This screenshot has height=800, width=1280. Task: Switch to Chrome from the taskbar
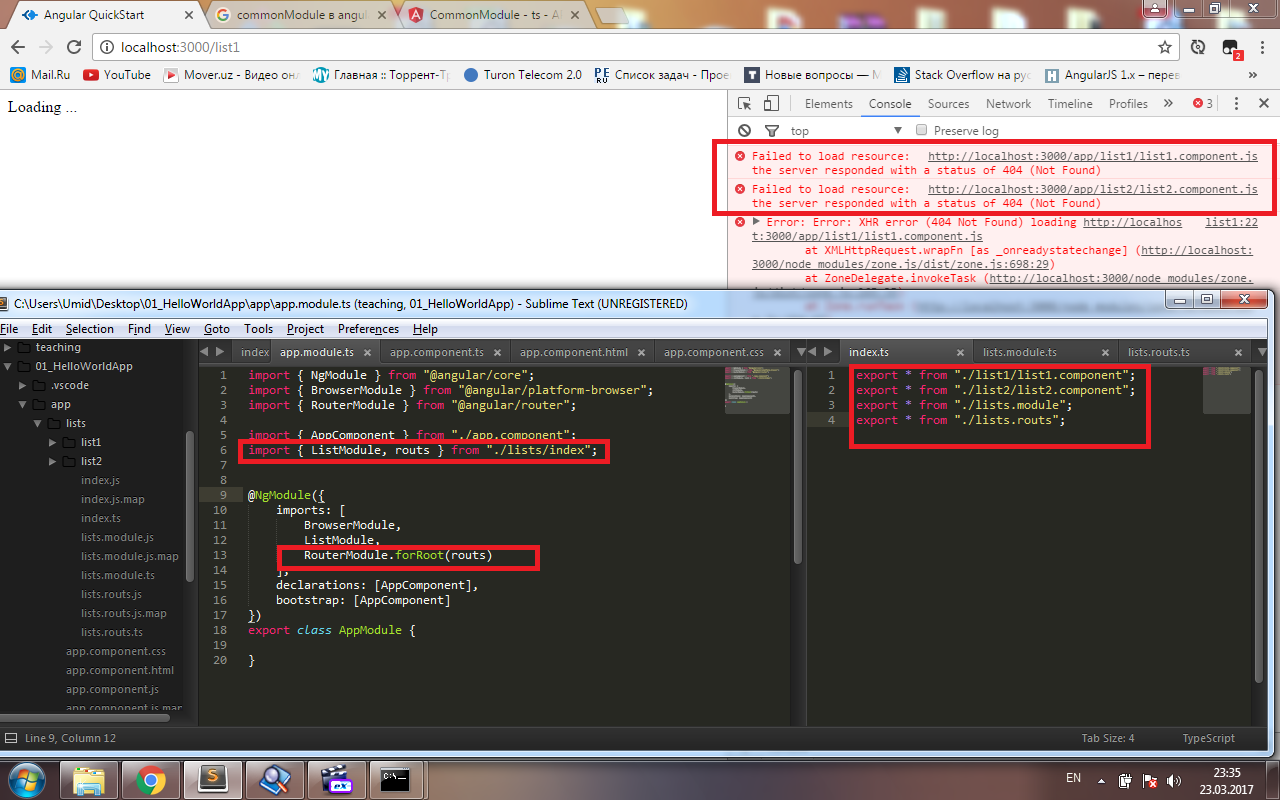point(152,779)
